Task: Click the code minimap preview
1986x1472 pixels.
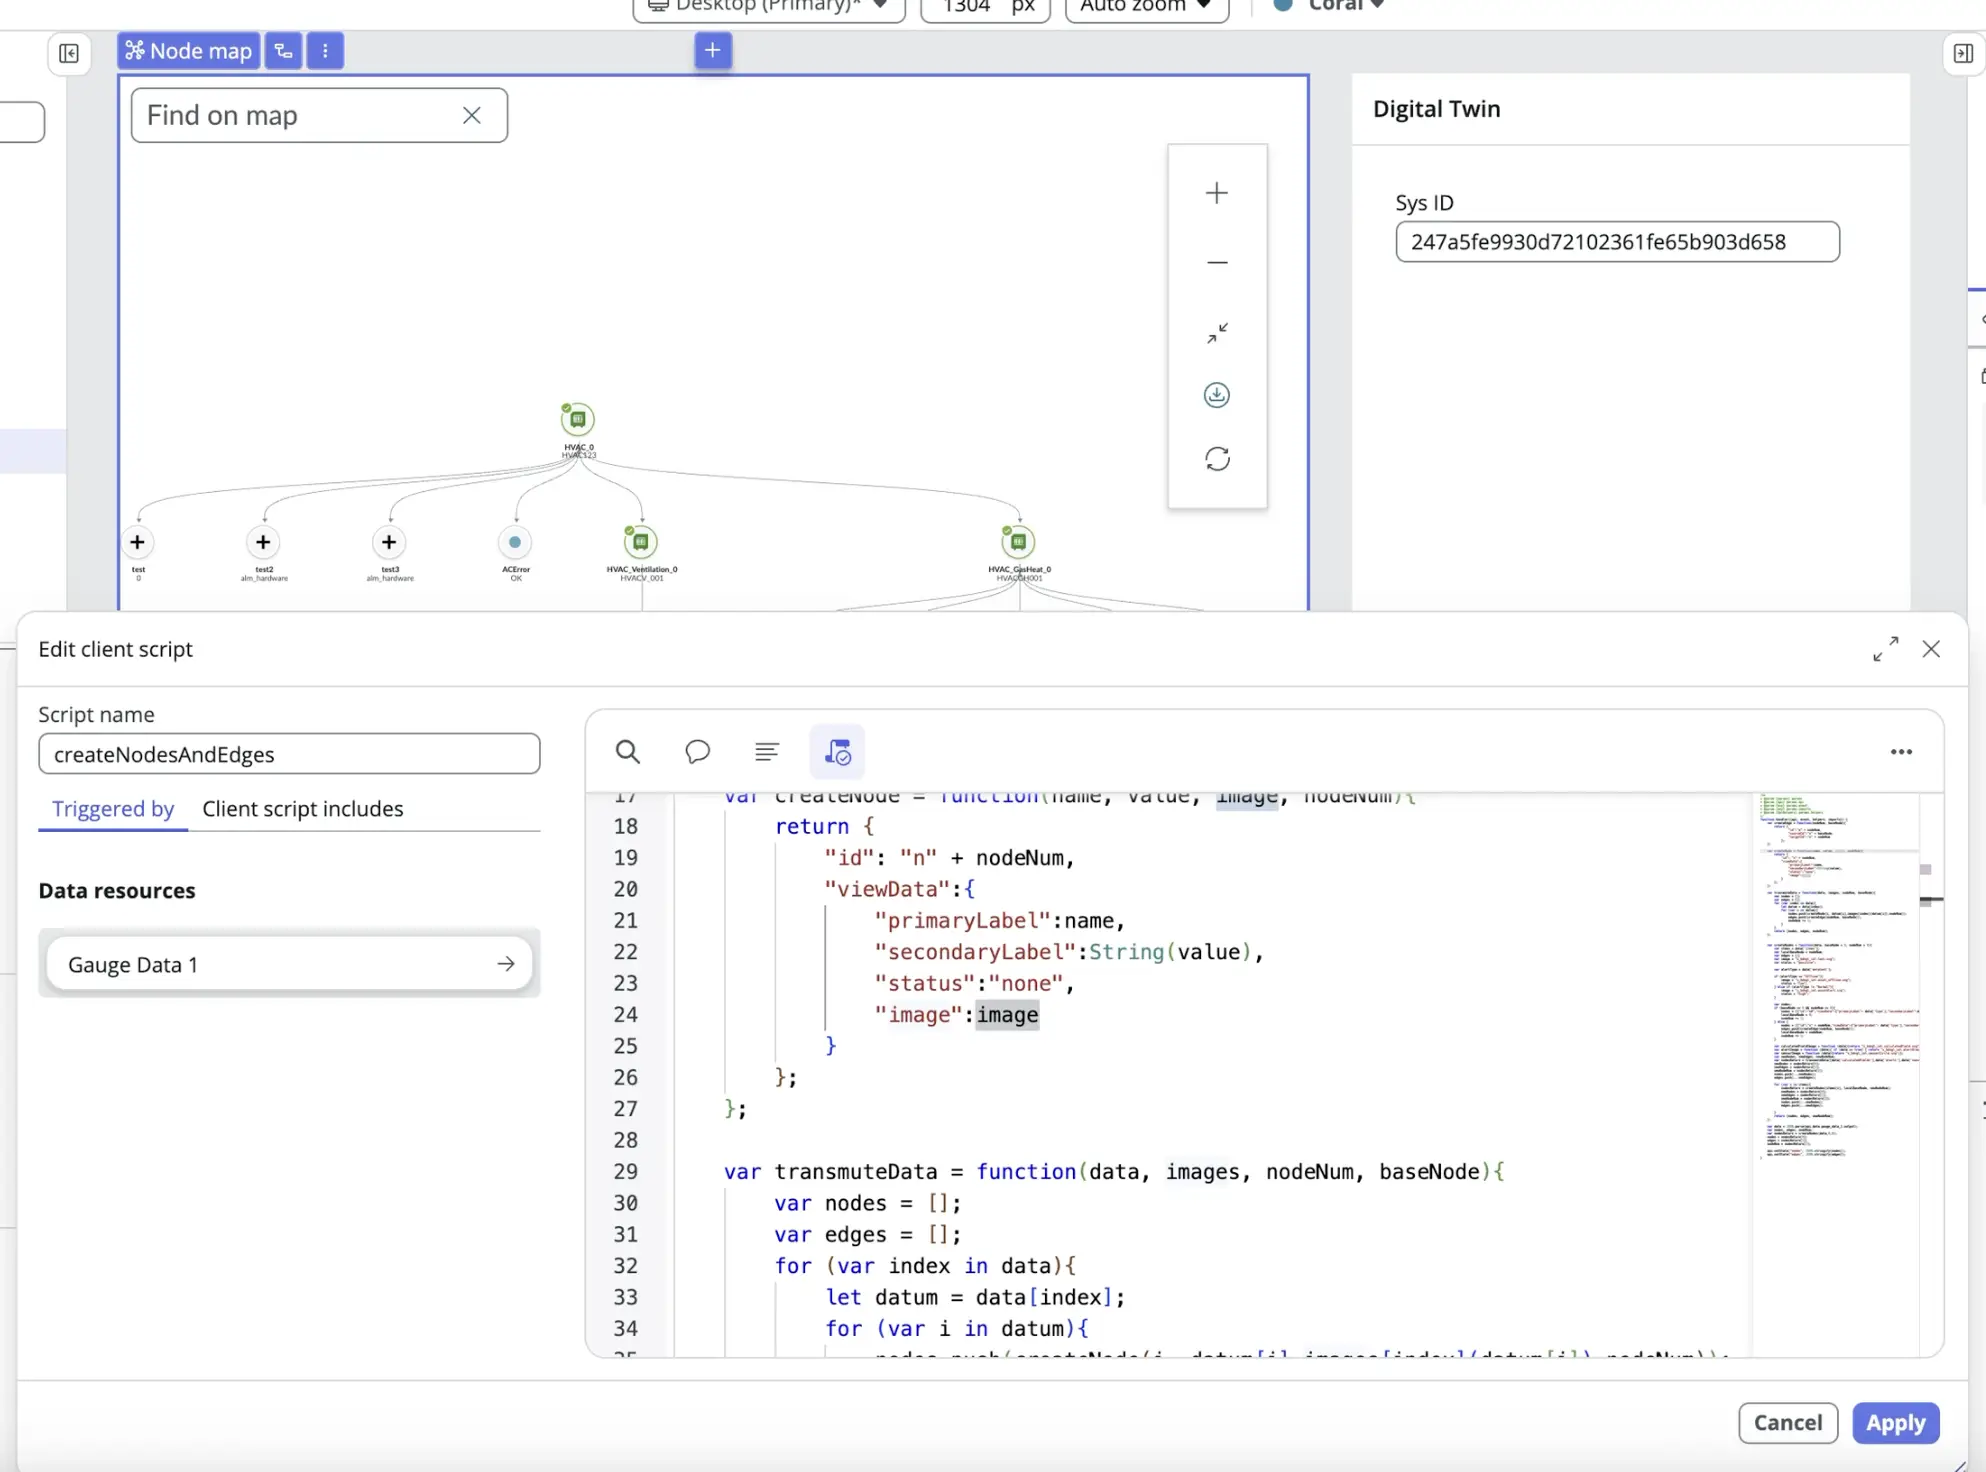Action: pyautogui.click(x=1834, y=976)
